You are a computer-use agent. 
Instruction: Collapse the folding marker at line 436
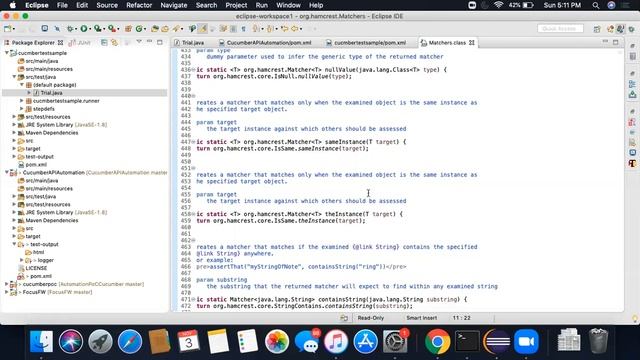click(193, 70)
